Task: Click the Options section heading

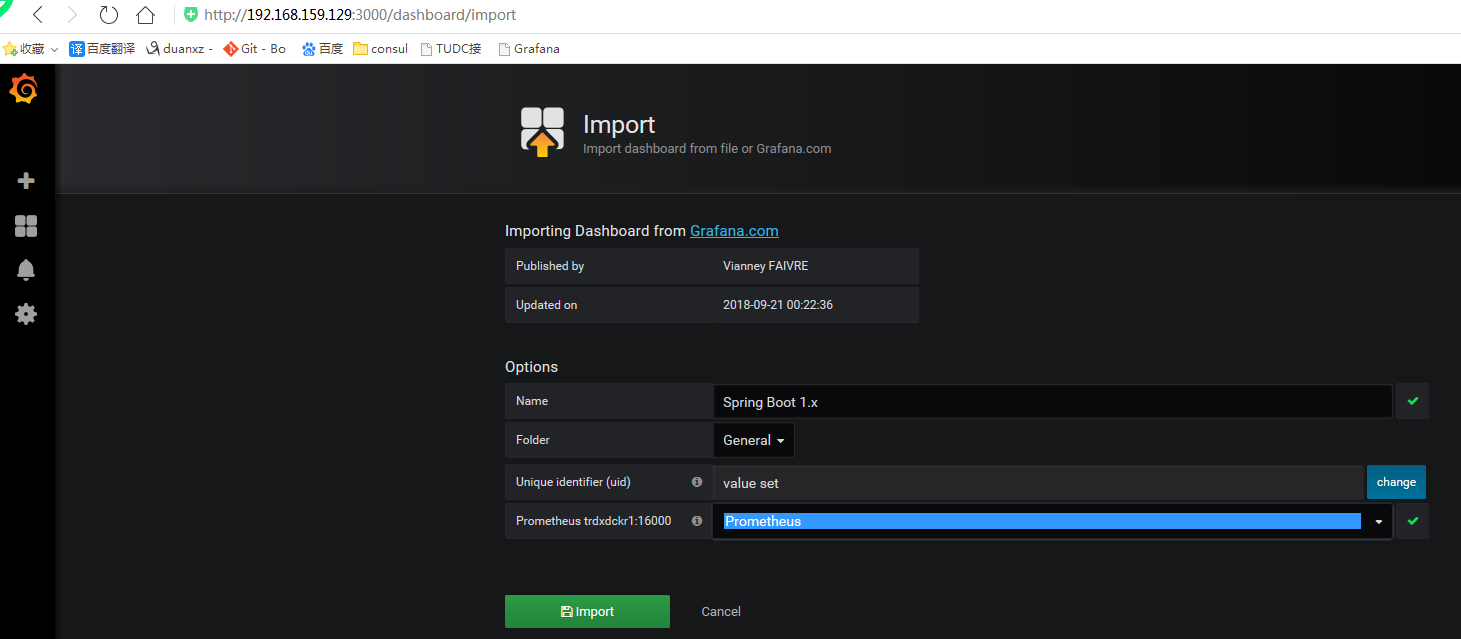Action: (x=531, y=367)
